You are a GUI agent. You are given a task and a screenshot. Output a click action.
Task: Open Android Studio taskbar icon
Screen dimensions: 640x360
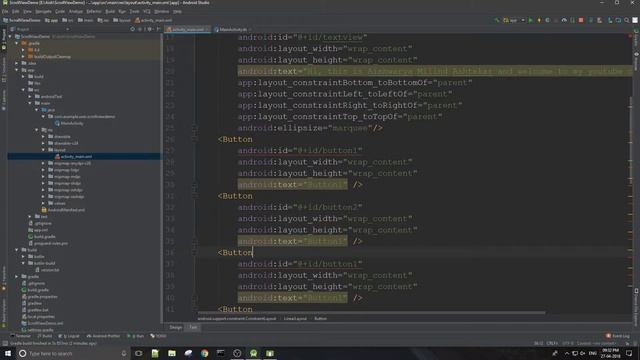pos(253,353)
